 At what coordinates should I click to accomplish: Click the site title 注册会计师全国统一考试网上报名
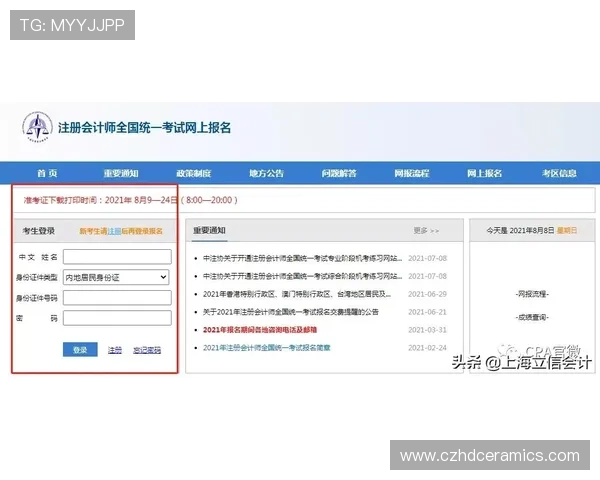tap(144, 127)
